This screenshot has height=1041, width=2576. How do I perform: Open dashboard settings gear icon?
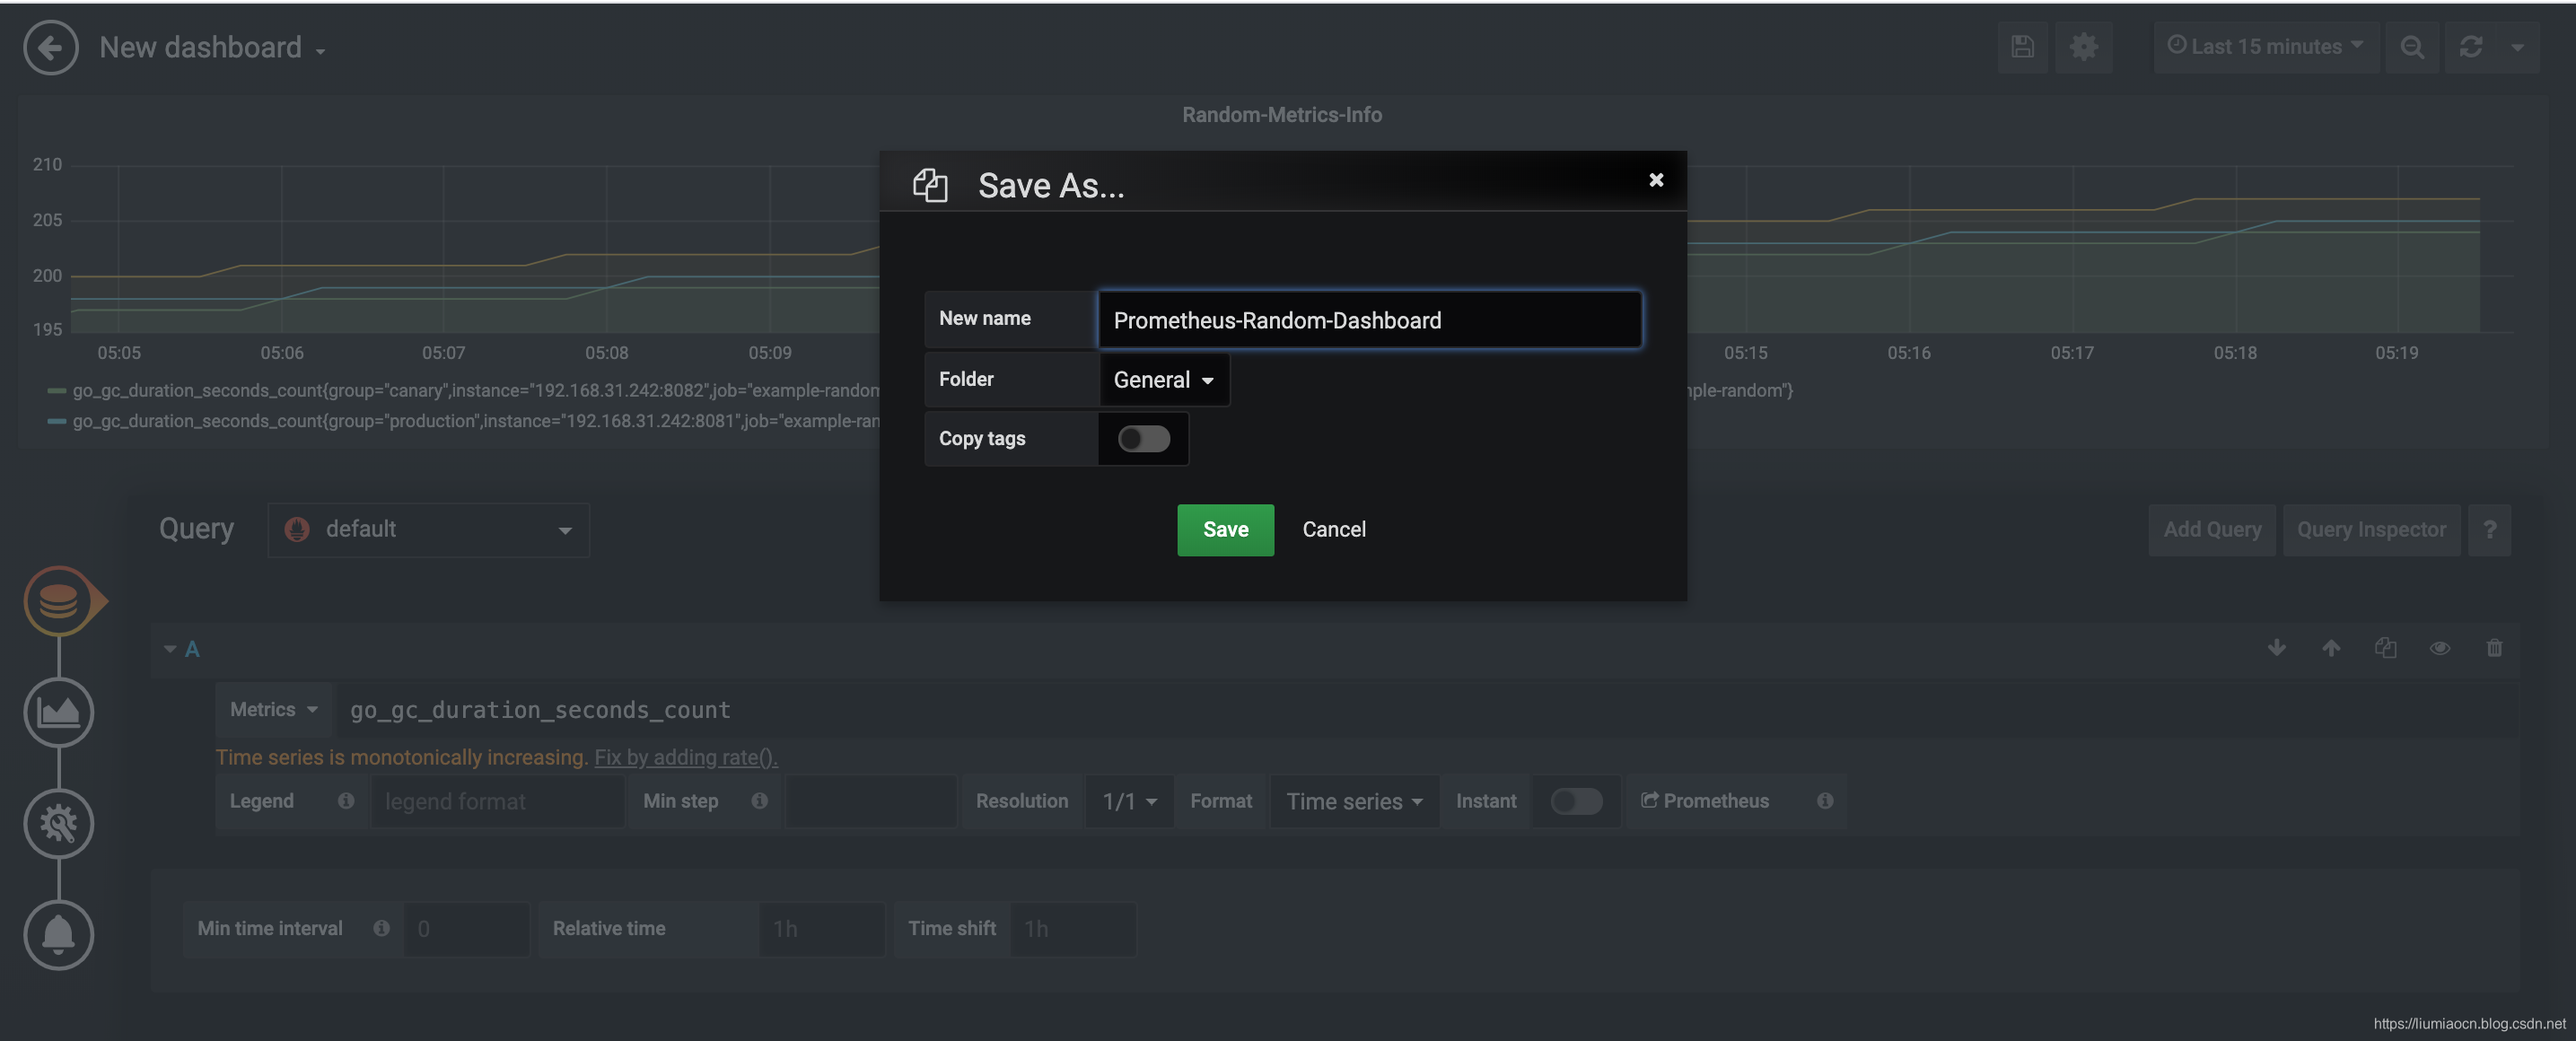coord(2084,47)
